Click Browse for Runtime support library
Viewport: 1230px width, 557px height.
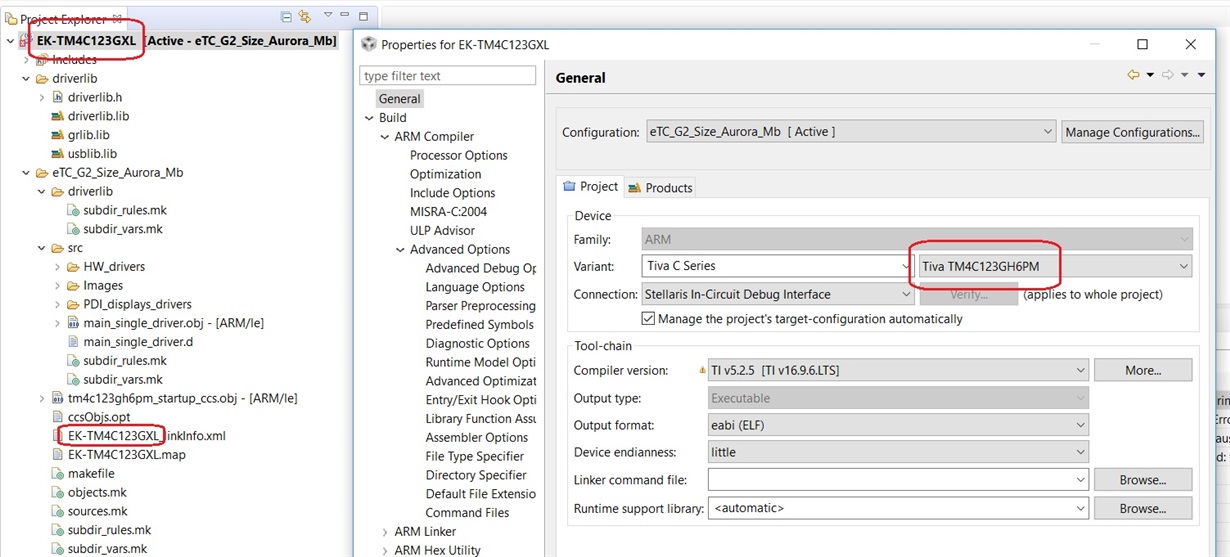1143,509
